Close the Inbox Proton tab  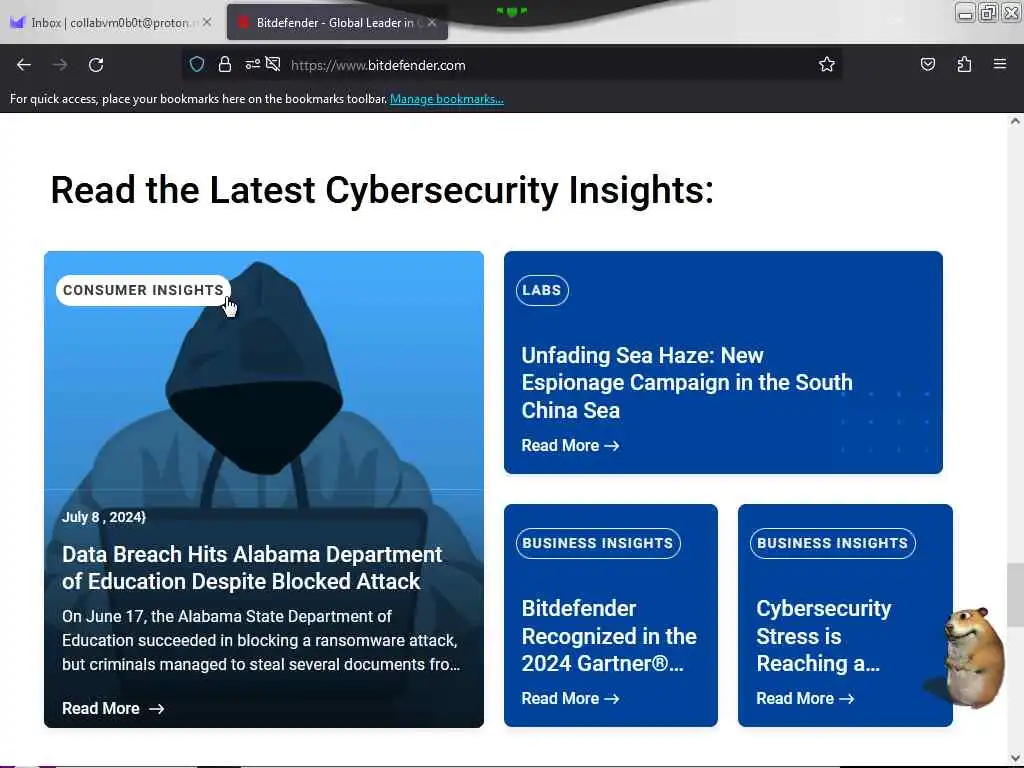207,22
